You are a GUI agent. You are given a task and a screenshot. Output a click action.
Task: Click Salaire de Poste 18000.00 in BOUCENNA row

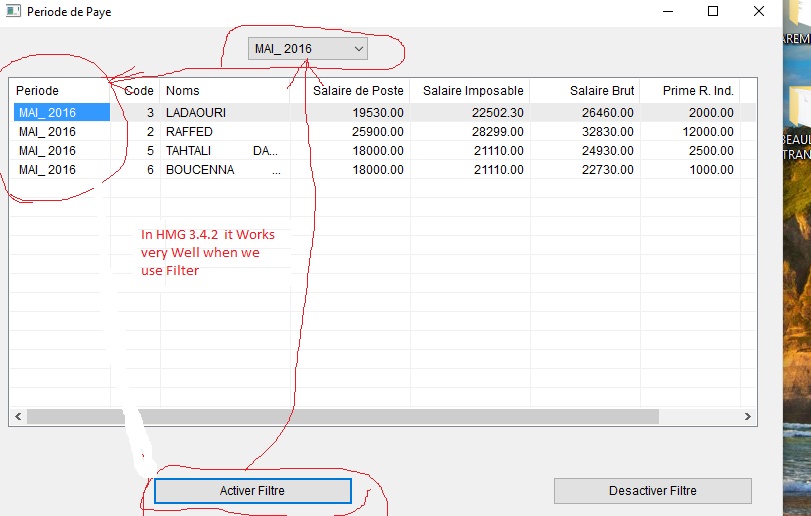pos(378,170)
